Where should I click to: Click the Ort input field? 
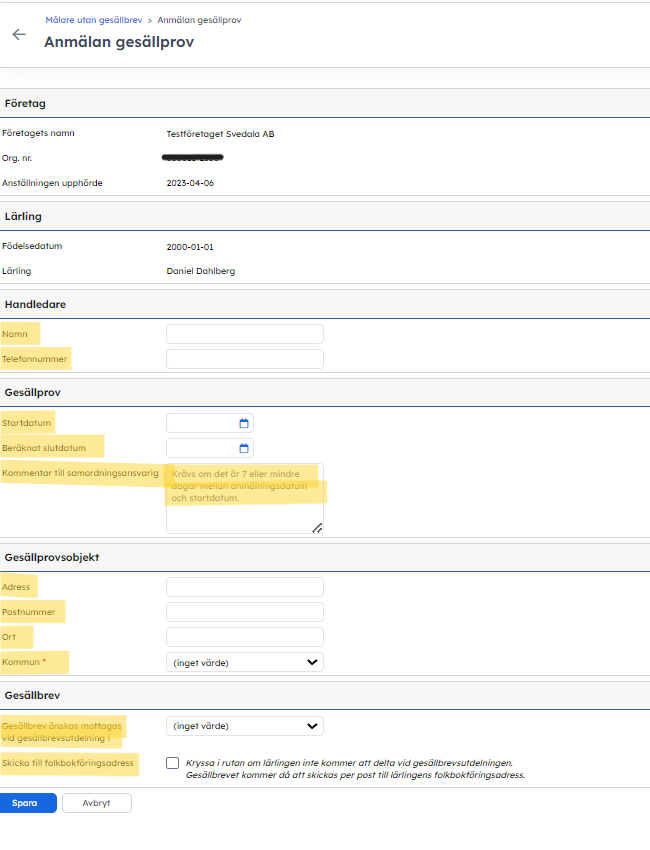[244, 637]
